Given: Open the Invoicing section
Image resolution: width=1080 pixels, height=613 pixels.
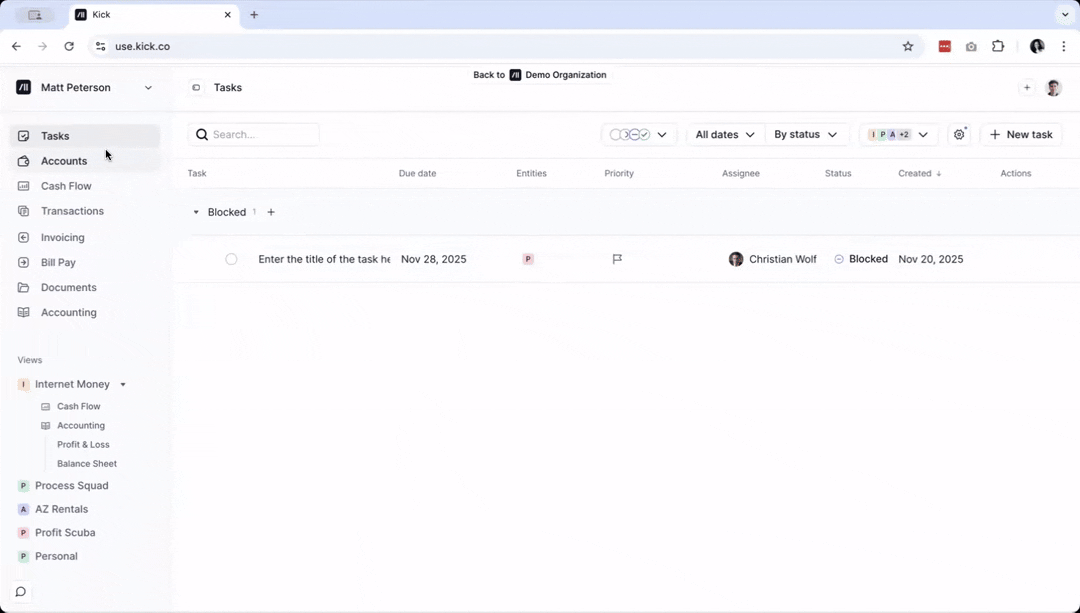Looking at the screenshot, I should click(x=62, y=237).
